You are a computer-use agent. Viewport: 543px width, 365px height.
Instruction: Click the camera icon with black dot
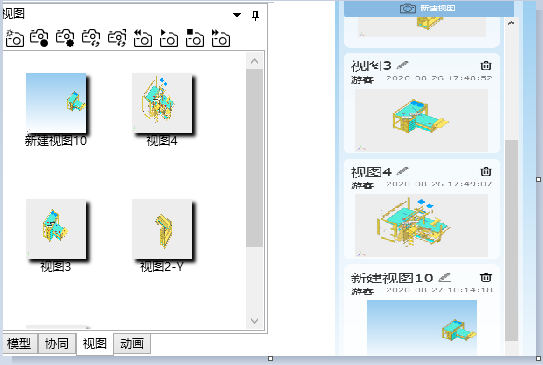[39, 38]
